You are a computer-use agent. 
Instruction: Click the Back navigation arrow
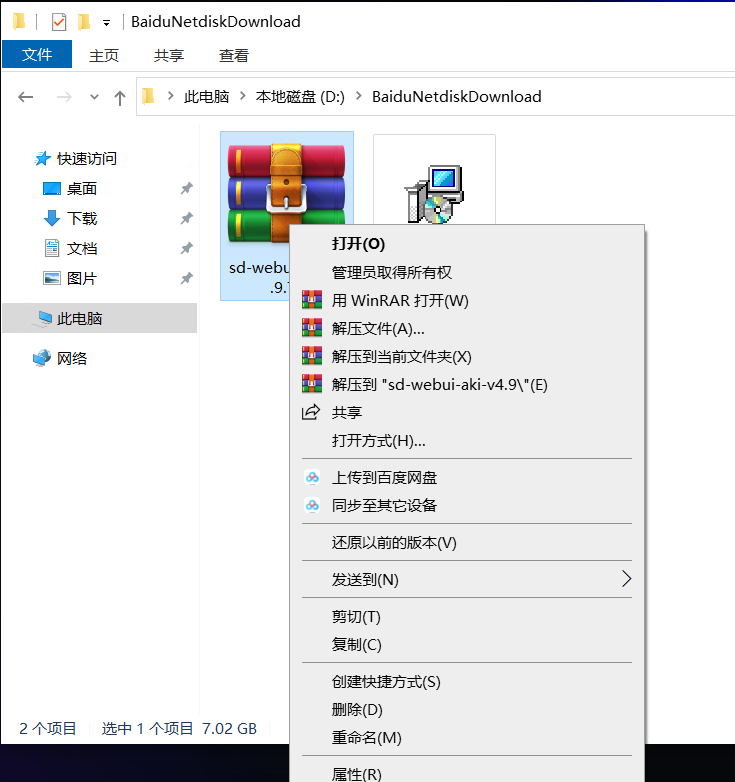tap(25, 97)
